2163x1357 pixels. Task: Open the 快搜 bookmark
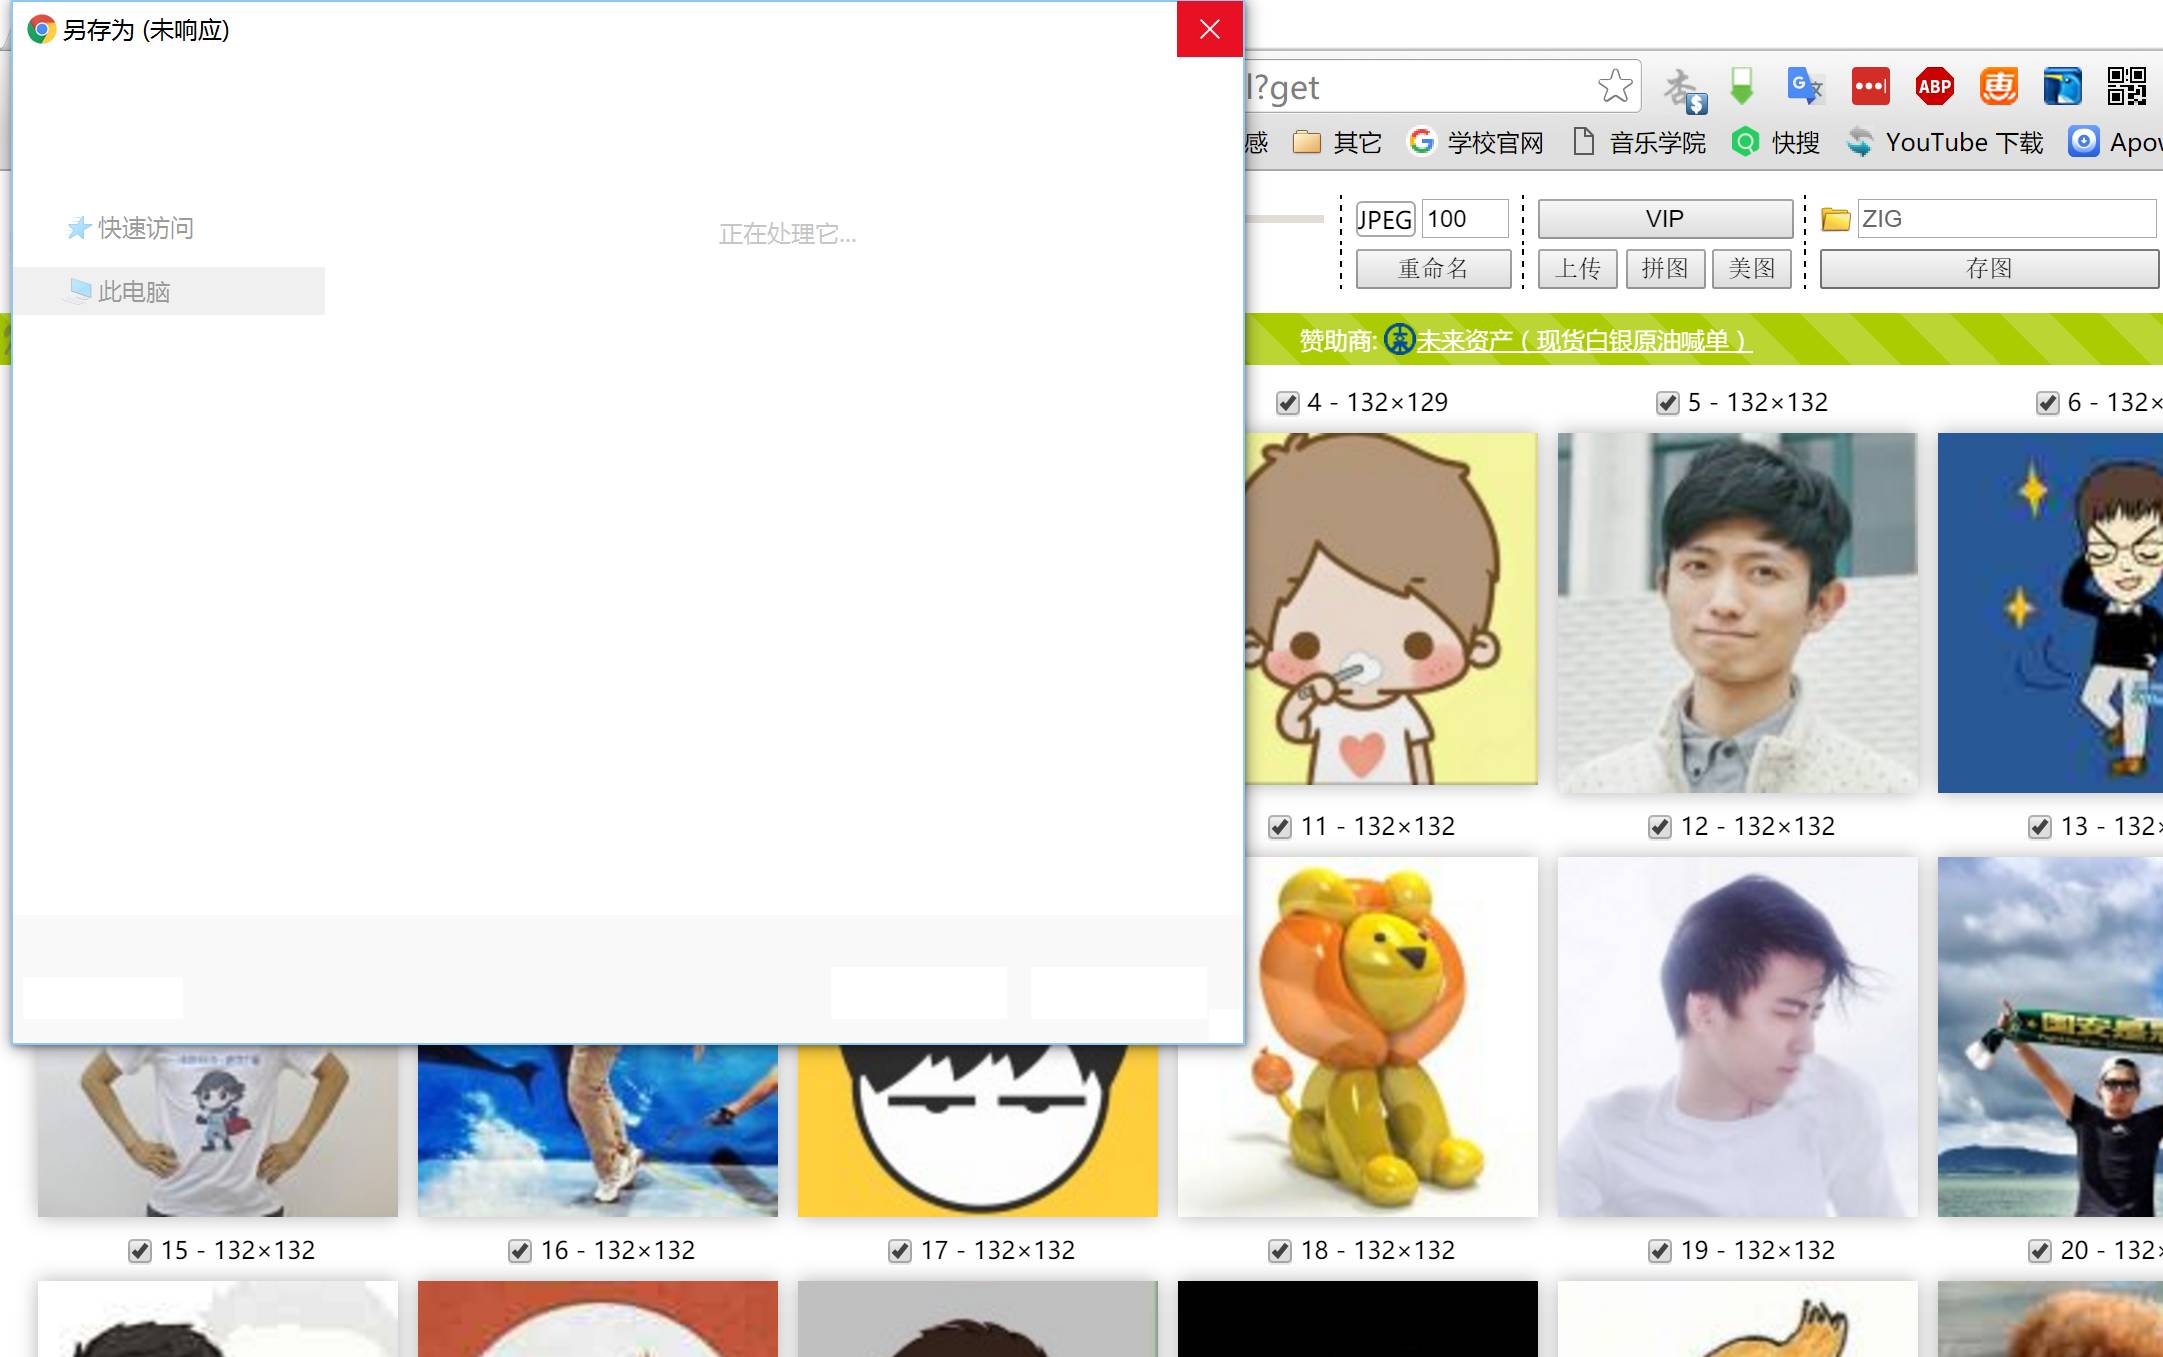coord(1776,143)
